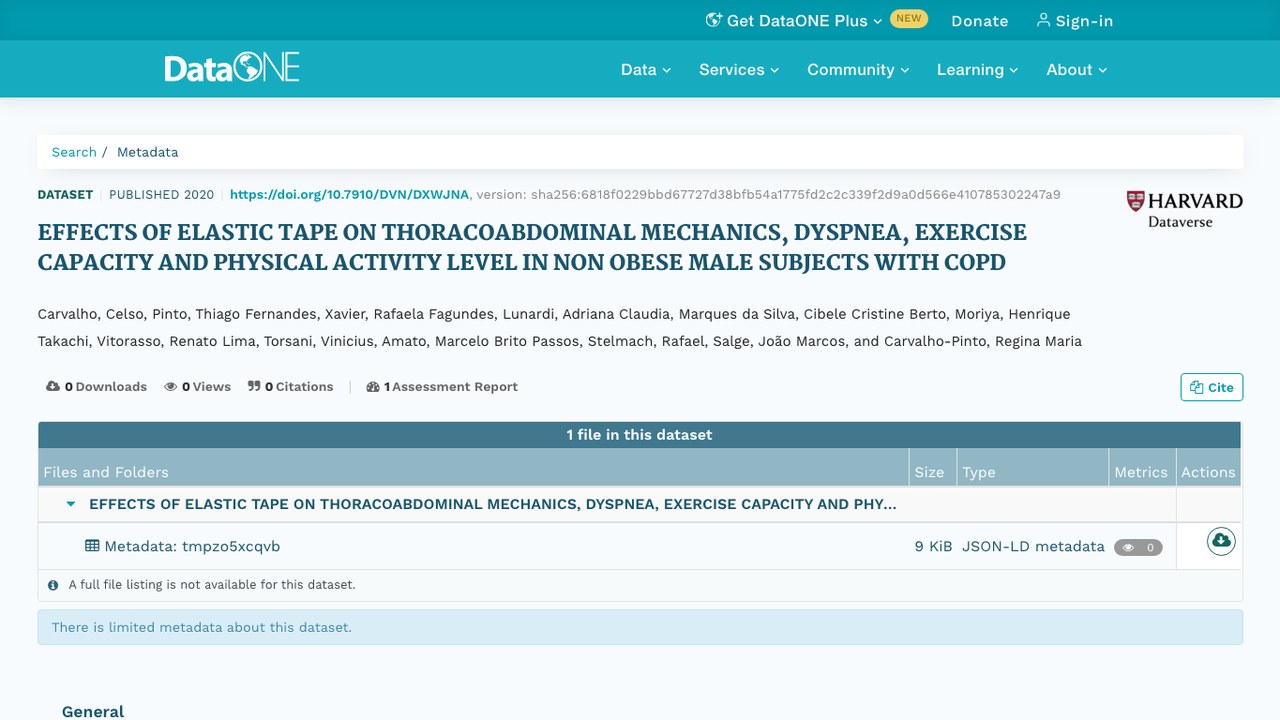Click the Donate link
The image size is (1280, 720).
(x=980, y=21)
